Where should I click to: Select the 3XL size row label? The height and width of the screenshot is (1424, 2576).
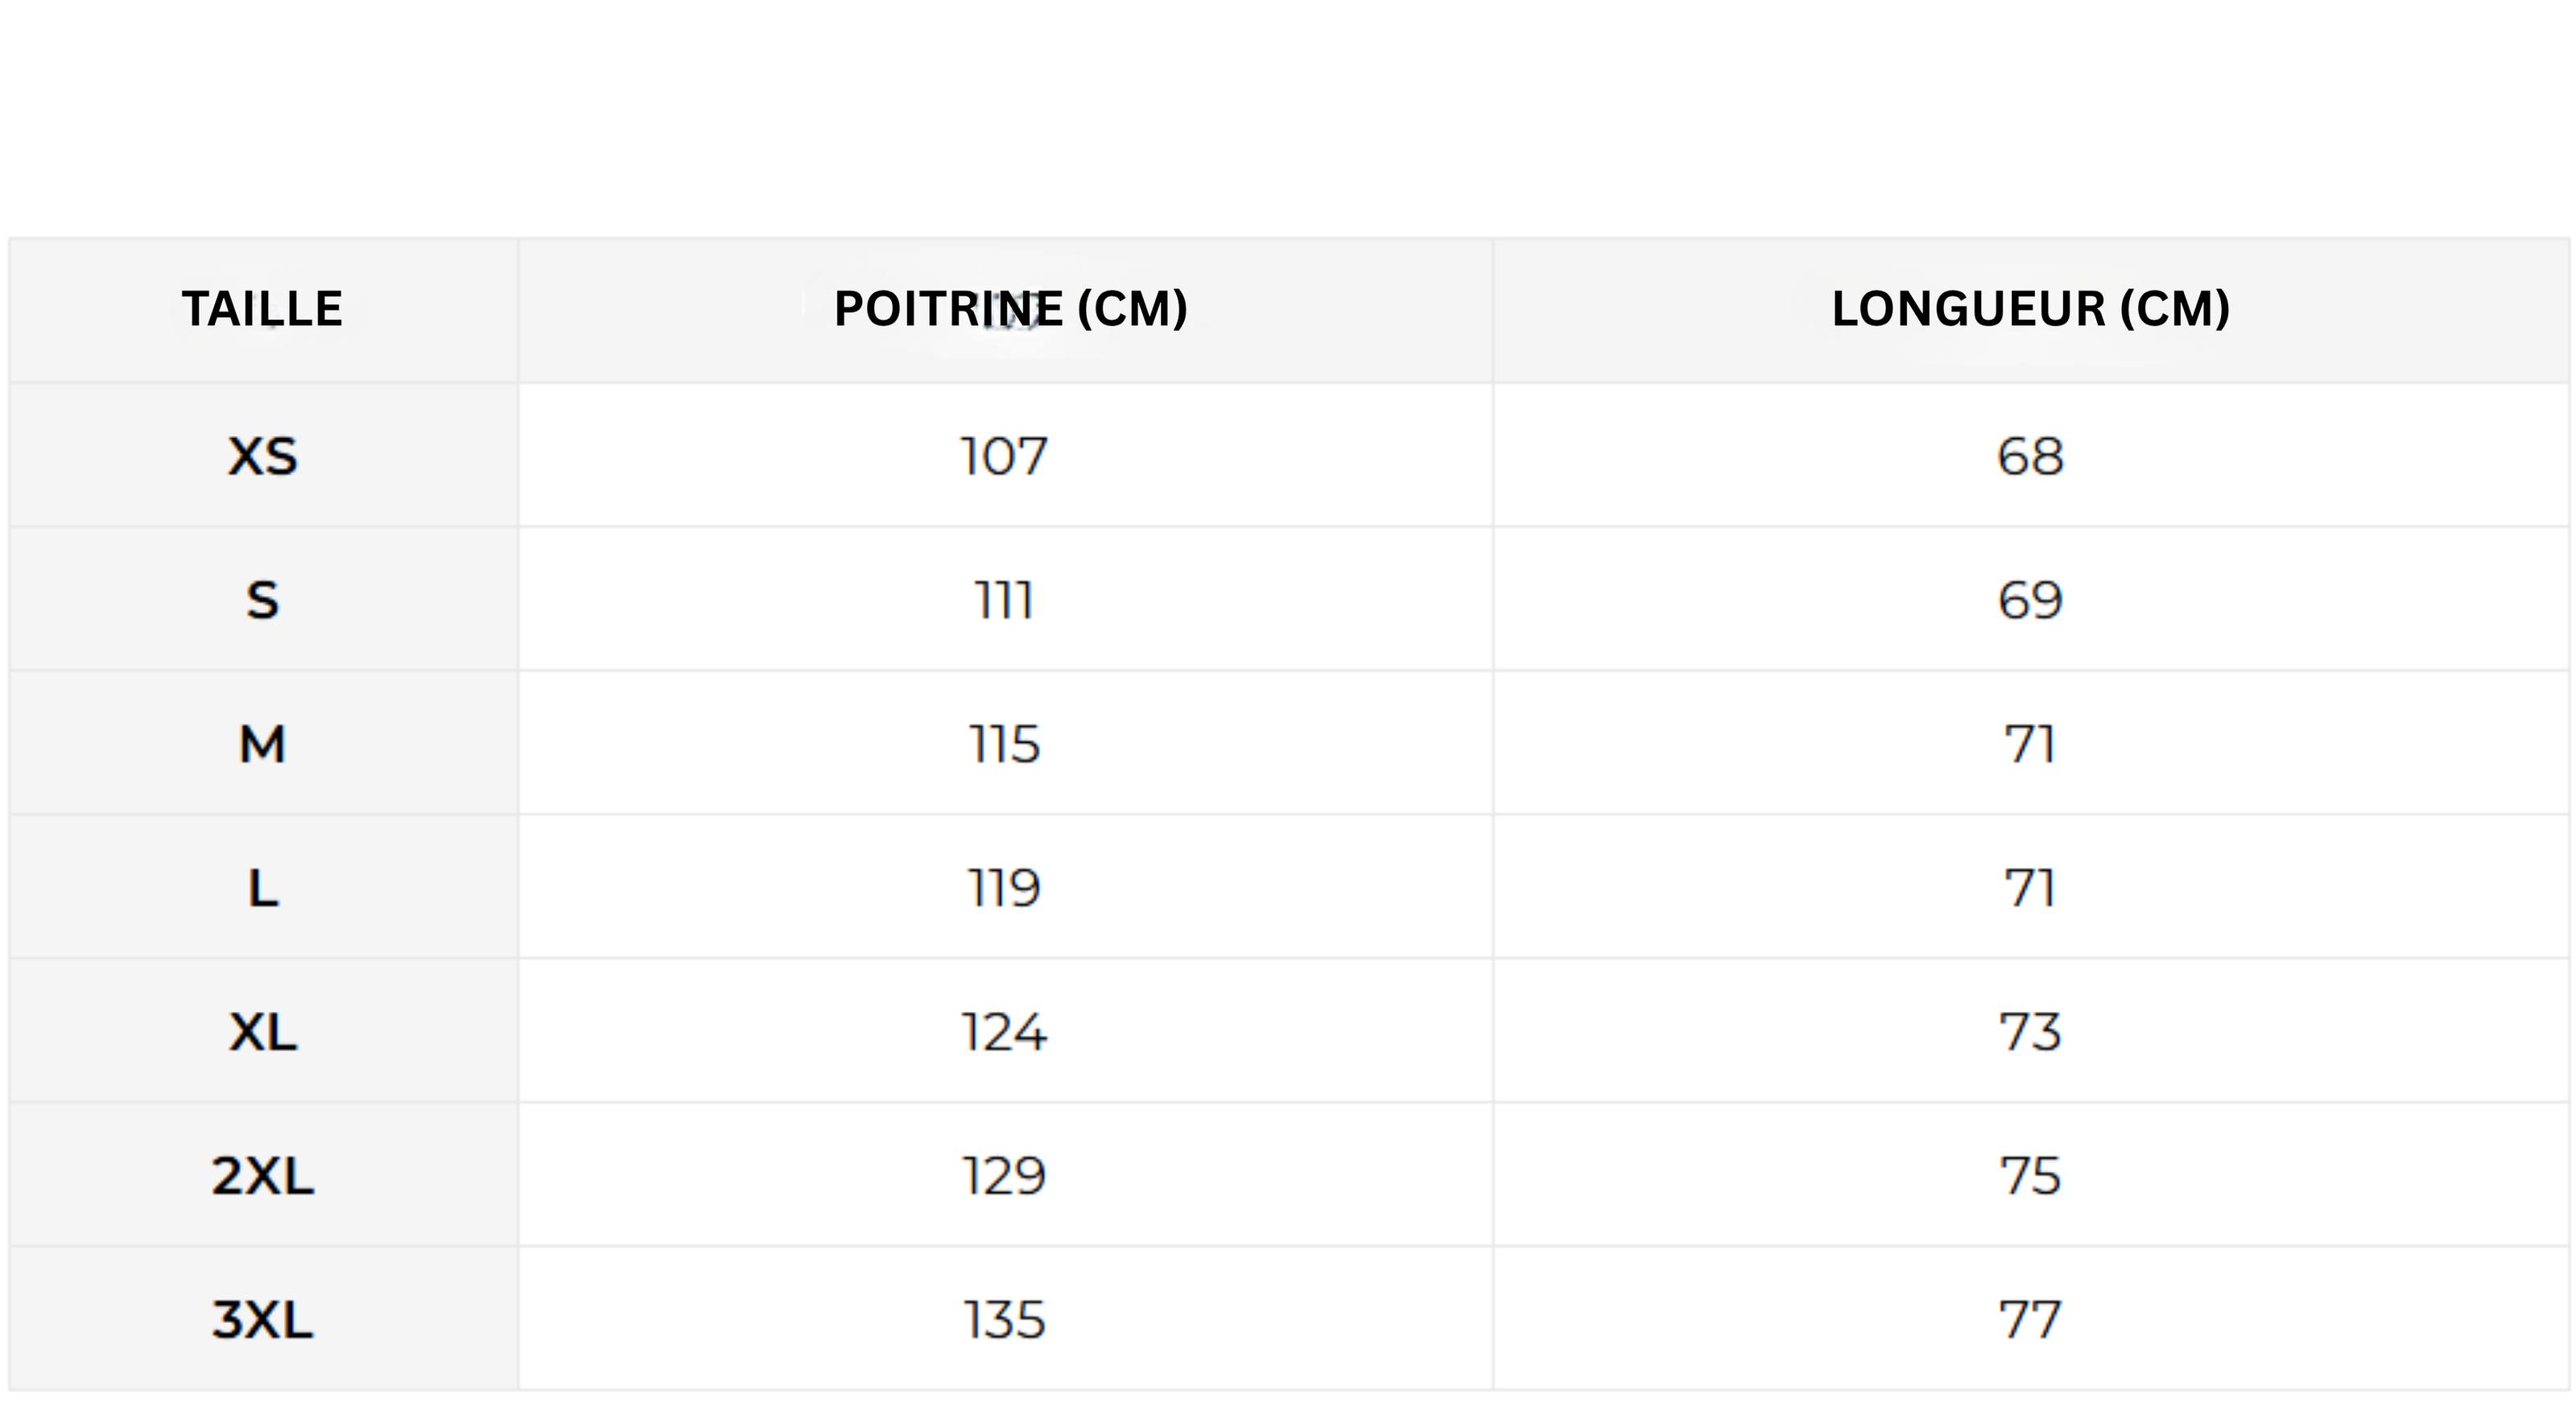pos(263,1320)
